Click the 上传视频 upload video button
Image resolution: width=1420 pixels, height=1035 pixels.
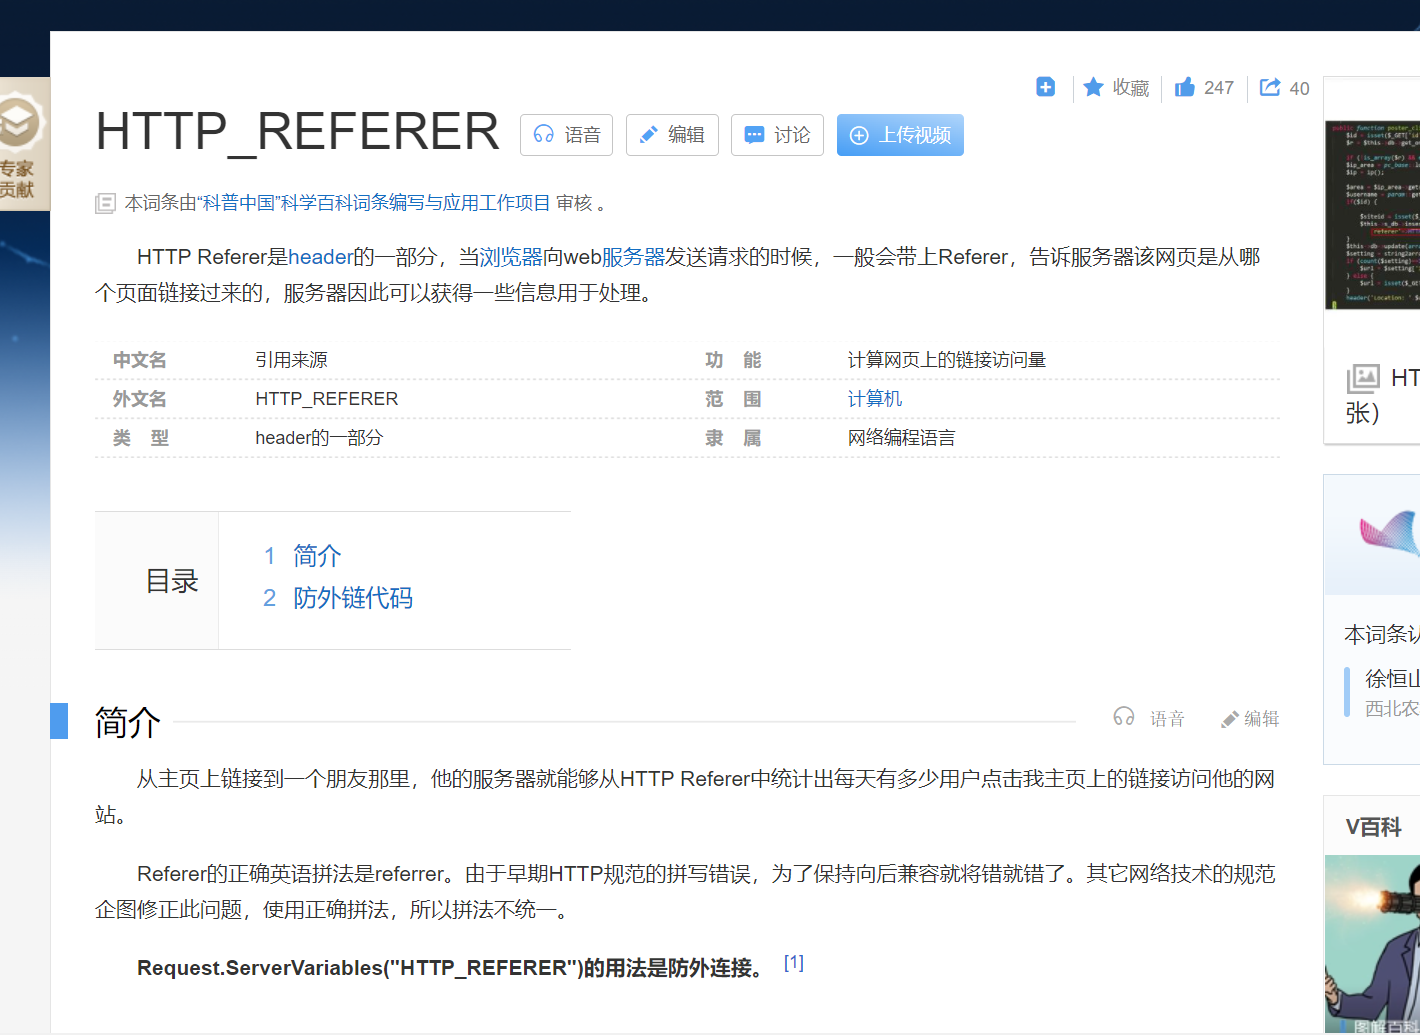(x=899, y=134)
